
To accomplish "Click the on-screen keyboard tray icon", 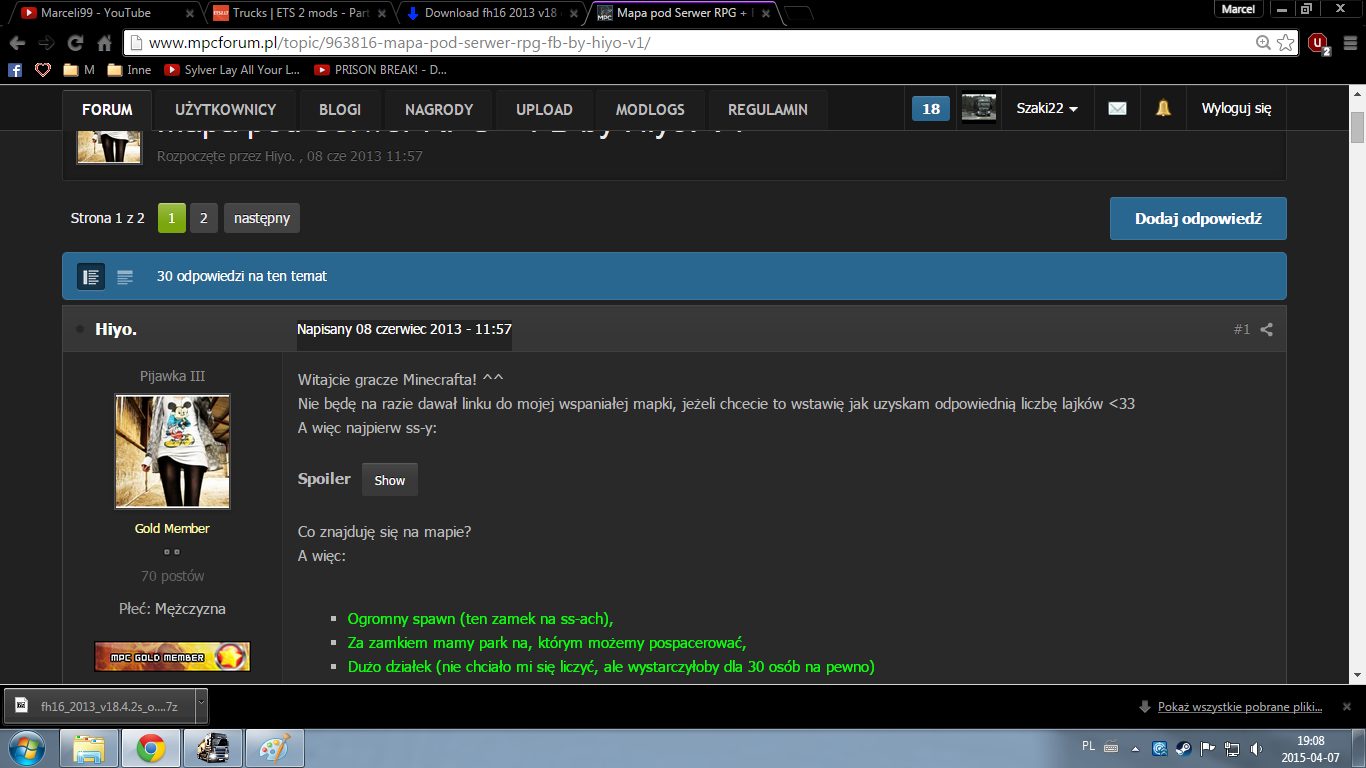I will pyautogui.click(x=1111, y=748).
